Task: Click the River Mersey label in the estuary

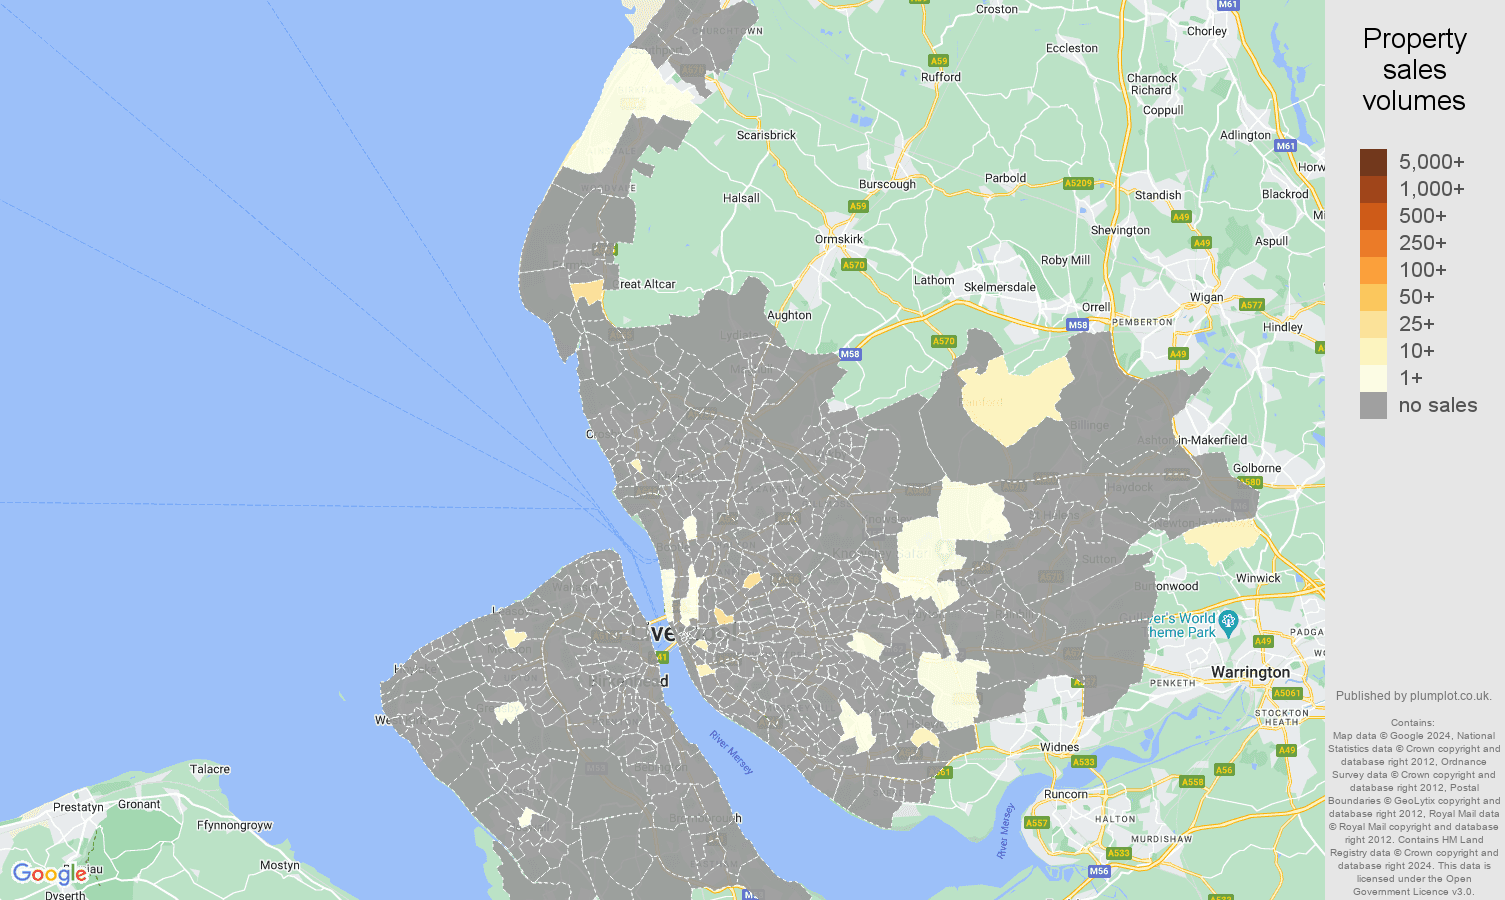Action: pos(732,752)
